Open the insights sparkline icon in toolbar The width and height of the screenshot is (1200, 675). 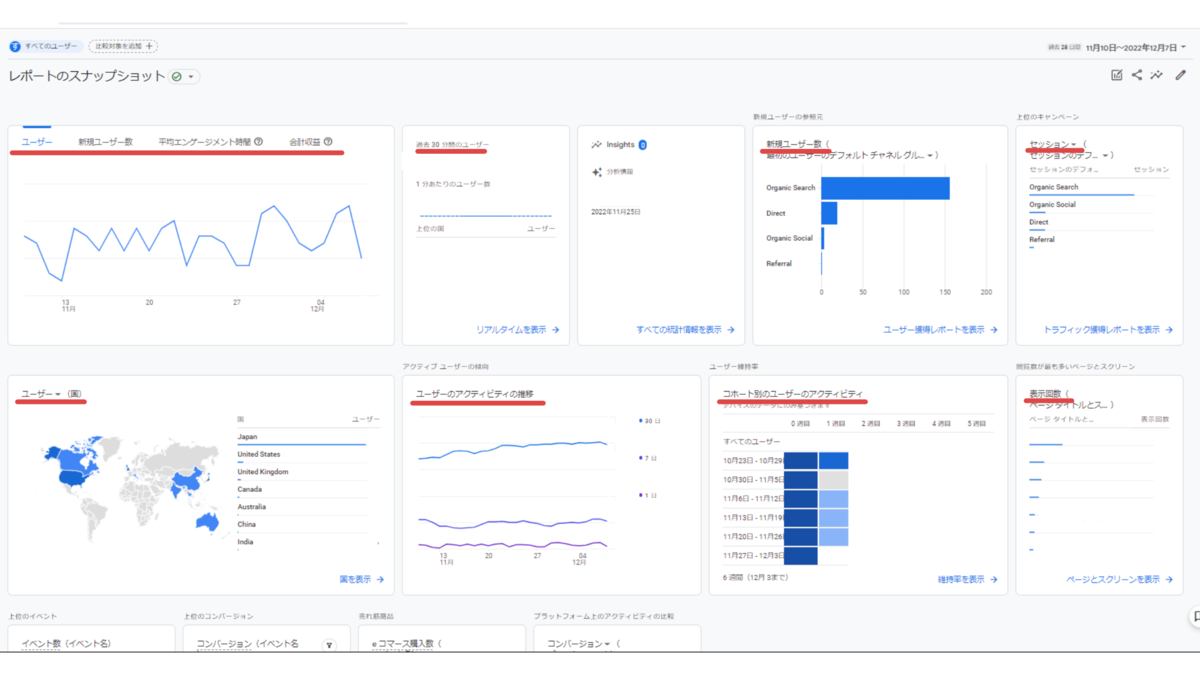pyautogui.click(x=1157, y=75)
